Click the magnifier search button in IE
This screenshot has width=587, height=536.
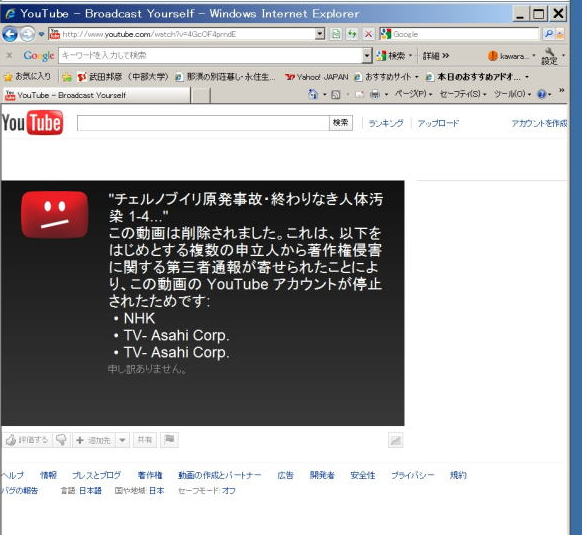tap(548, 34)
